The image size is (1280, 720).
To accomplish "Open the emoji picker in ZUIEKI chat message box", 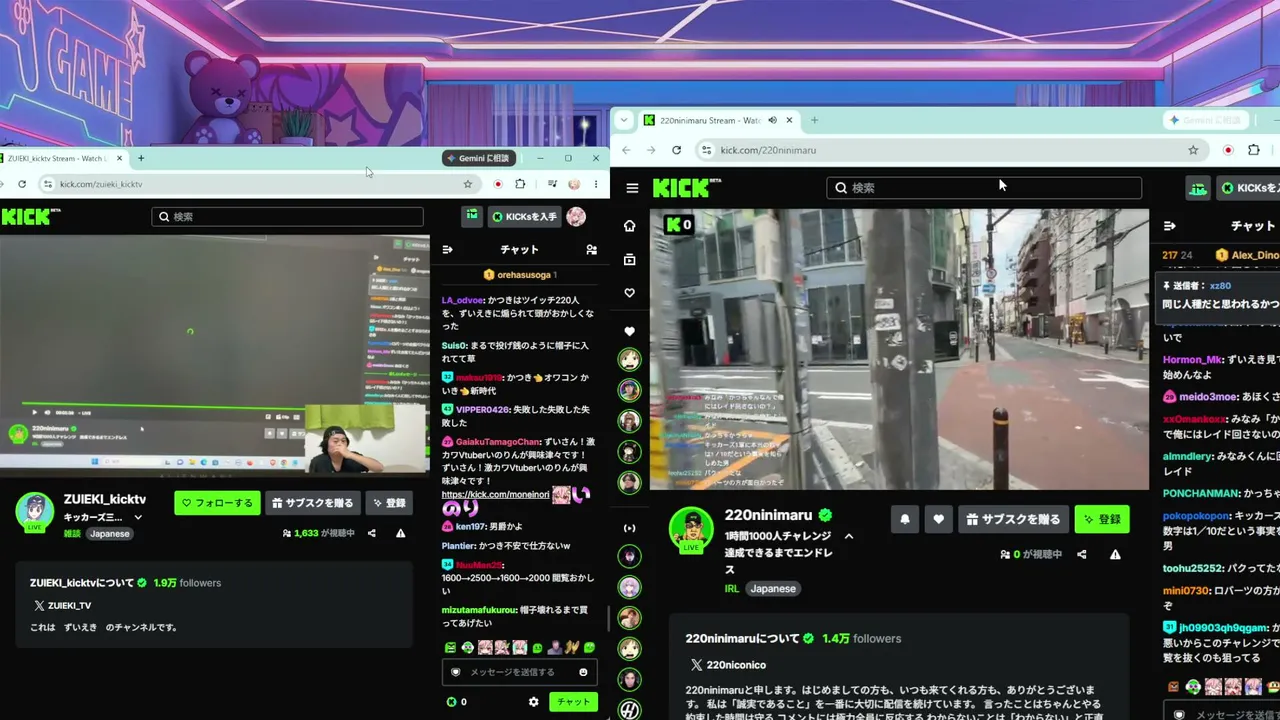I will [584, 672].
